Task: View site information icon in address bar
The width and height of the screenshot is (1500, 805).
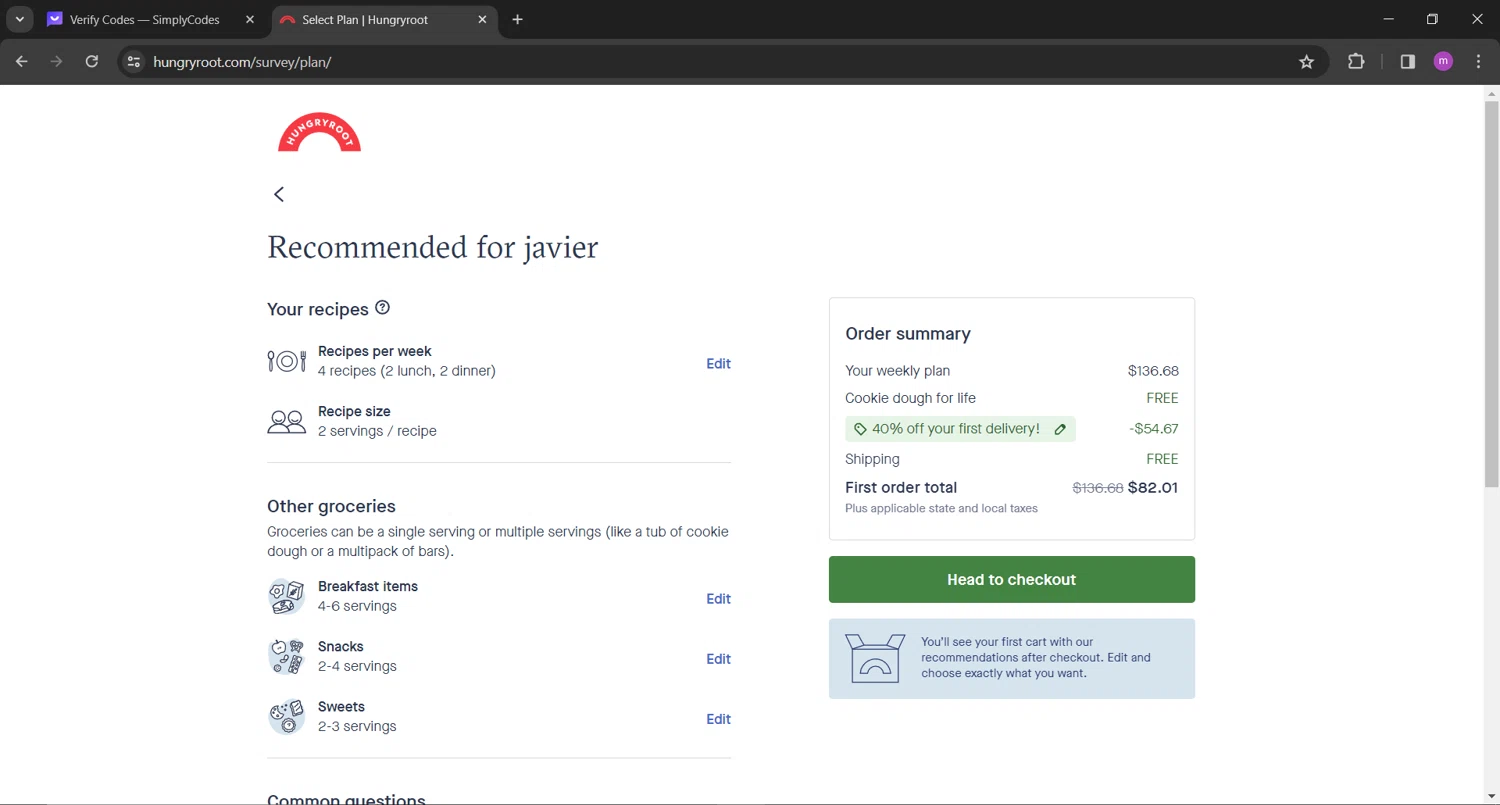Action: coord(133,62)
